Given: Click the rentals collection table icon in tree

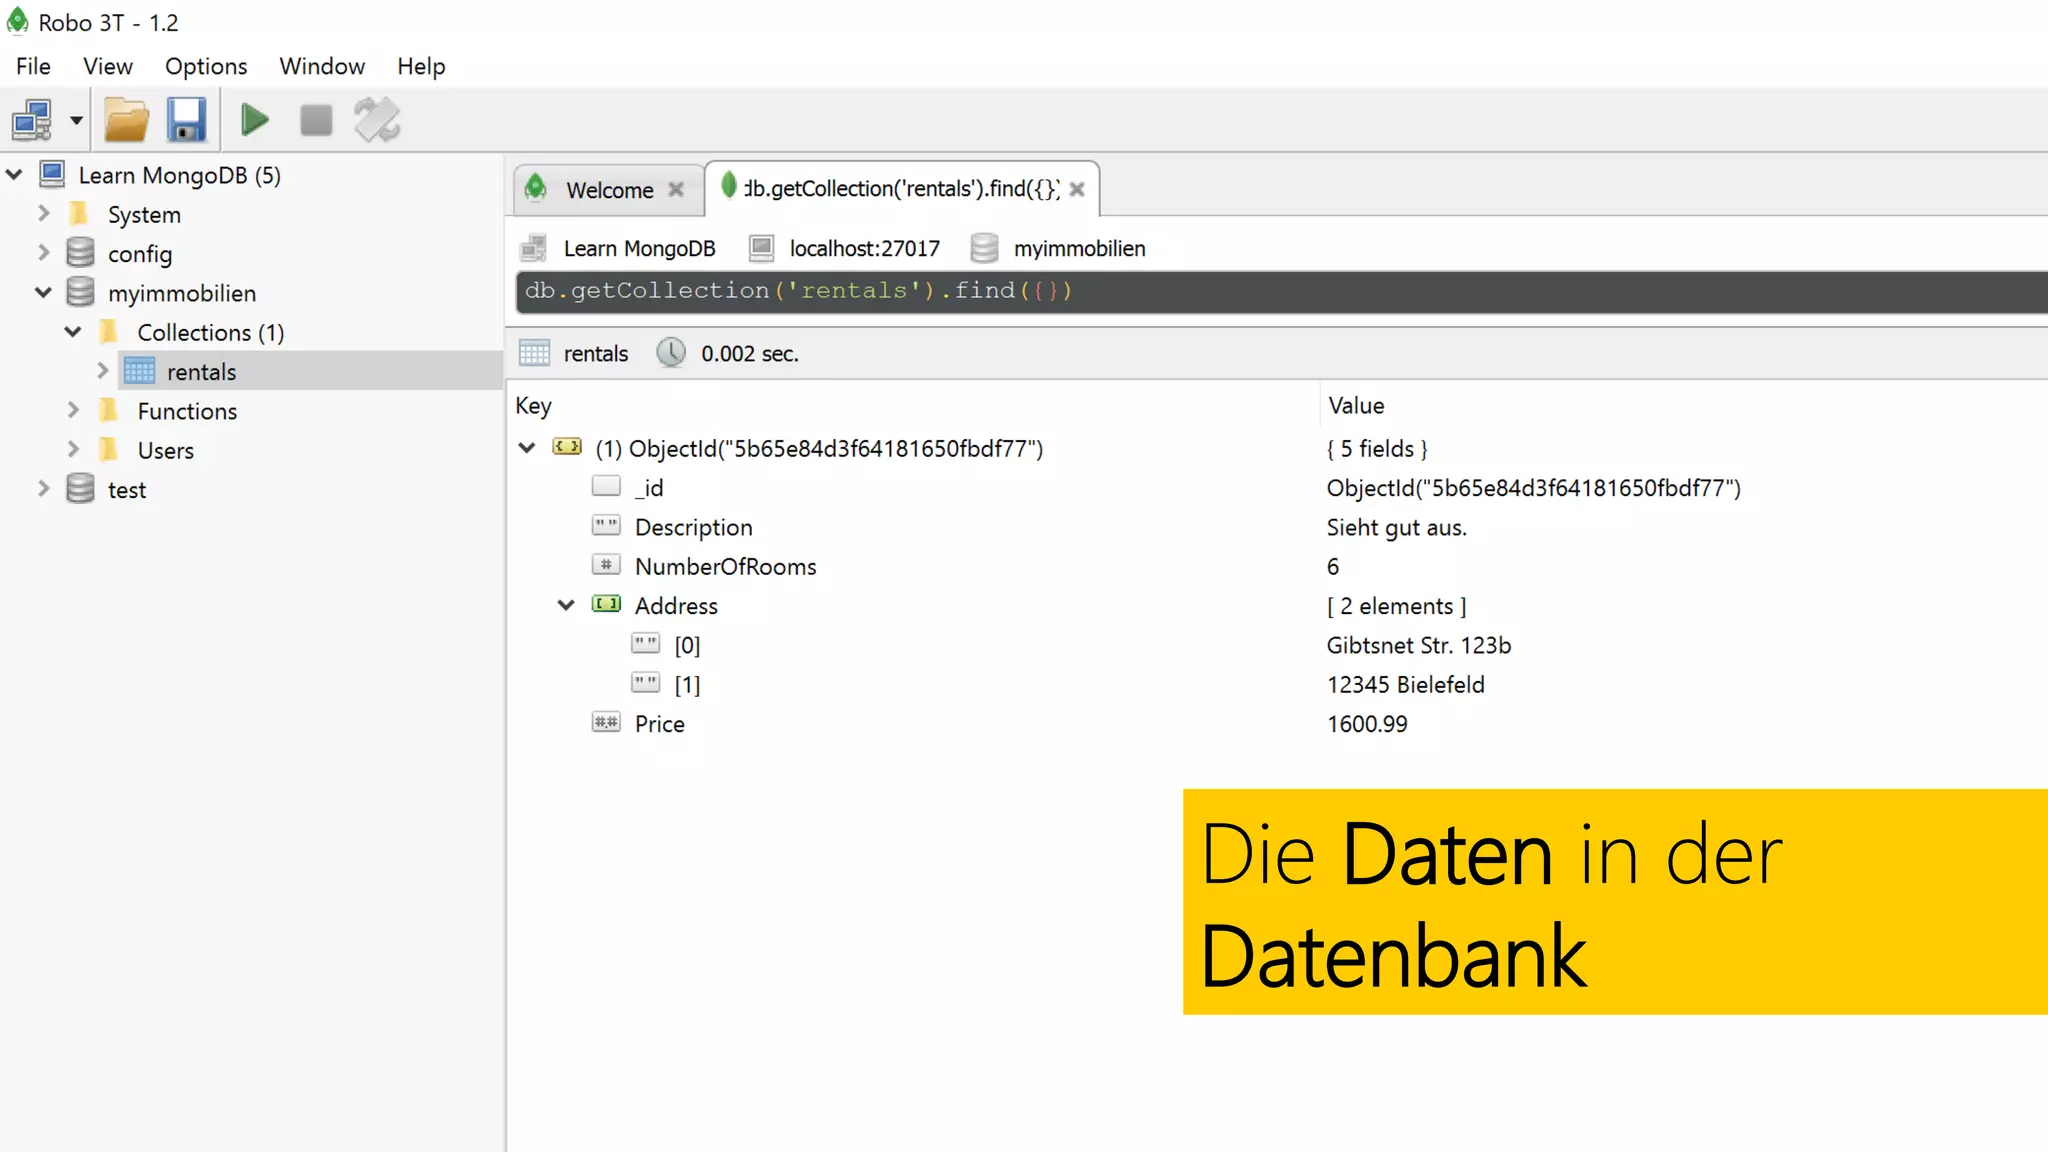Looking at the screenshot, I should (139, 371).
